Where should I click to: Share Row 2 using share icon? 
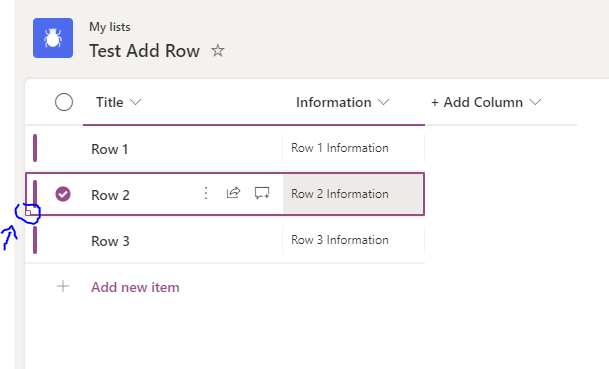(233, 193)
